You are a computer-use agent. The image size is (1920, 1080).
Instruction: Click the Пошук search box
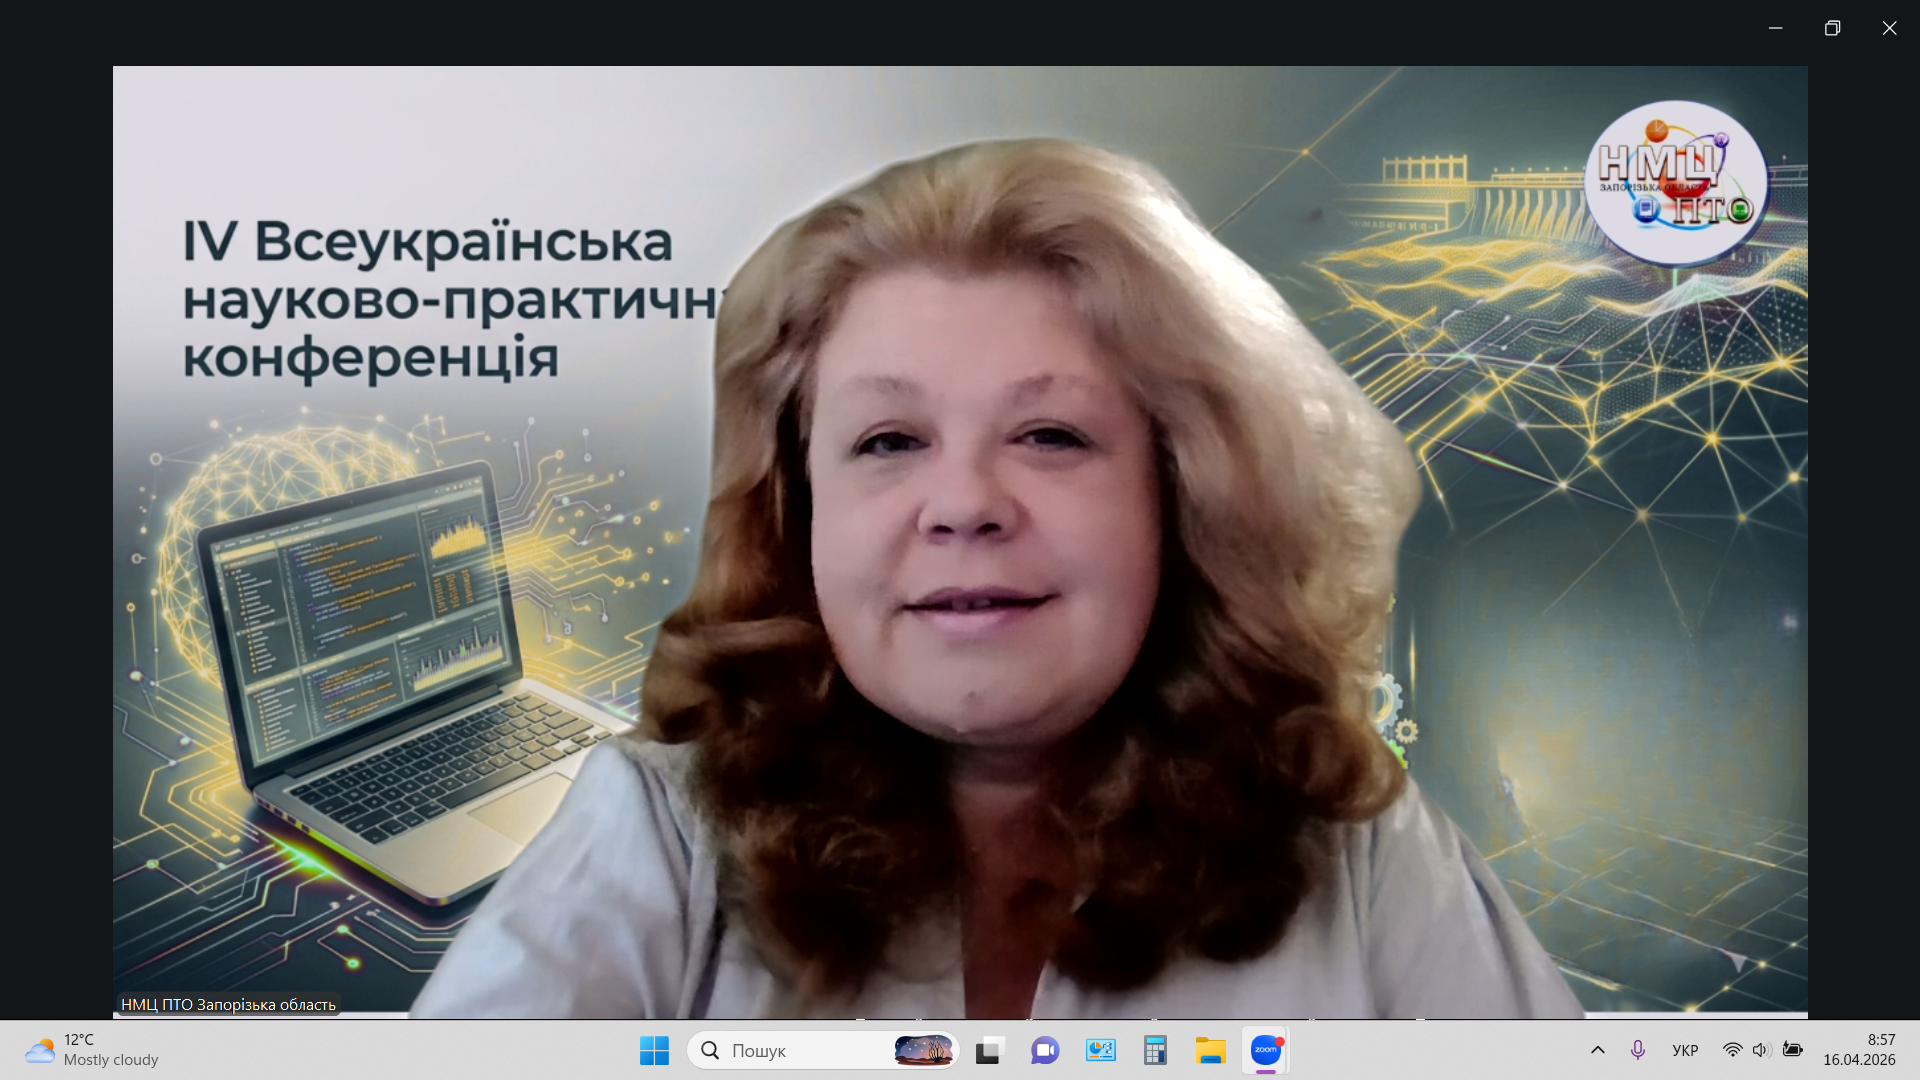click(790, 1050)
